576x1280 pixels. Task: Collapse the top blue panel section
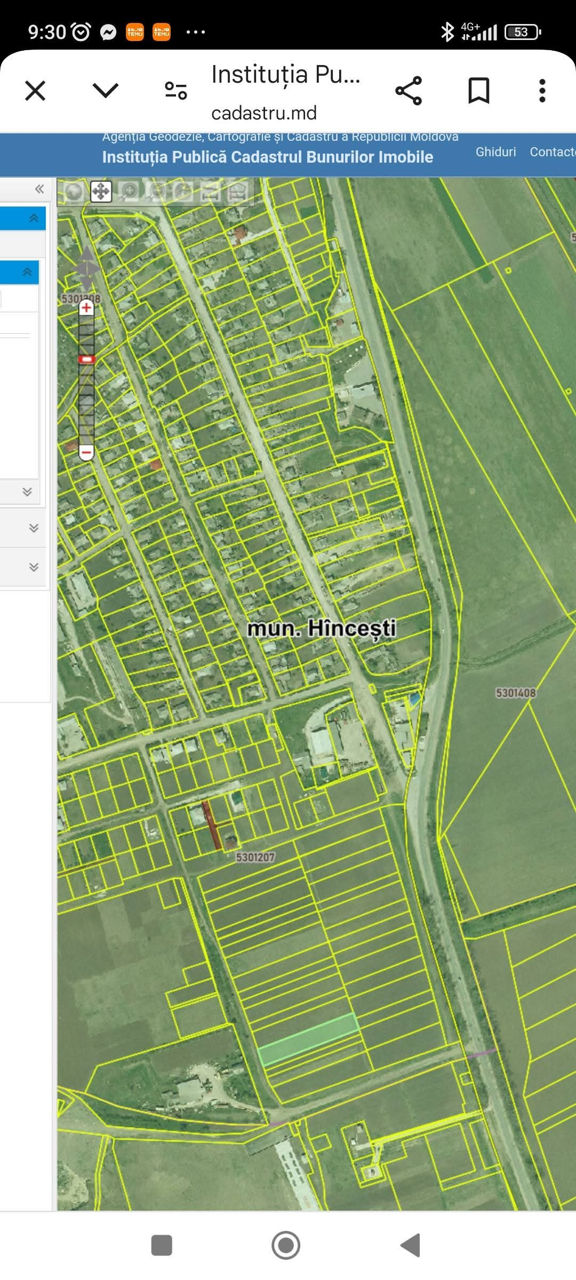coord(33,218)
